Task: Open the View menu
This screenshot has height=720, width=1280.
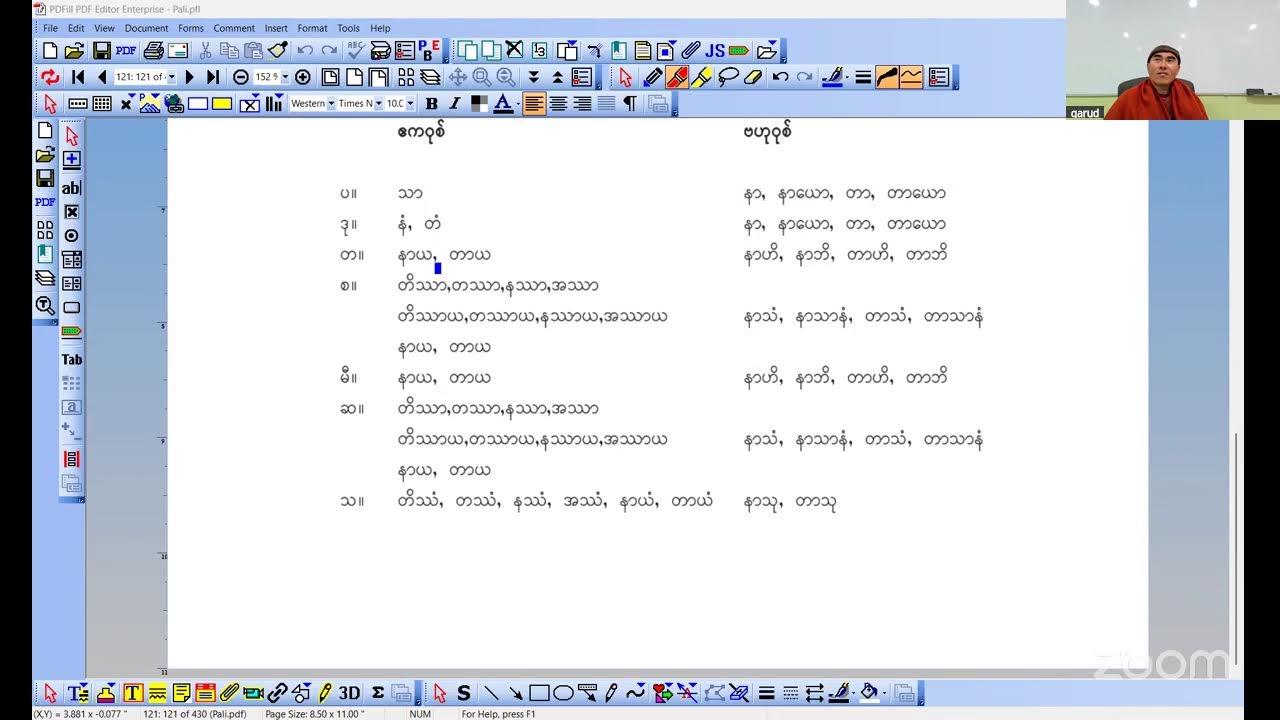Action: click(104, 28)
